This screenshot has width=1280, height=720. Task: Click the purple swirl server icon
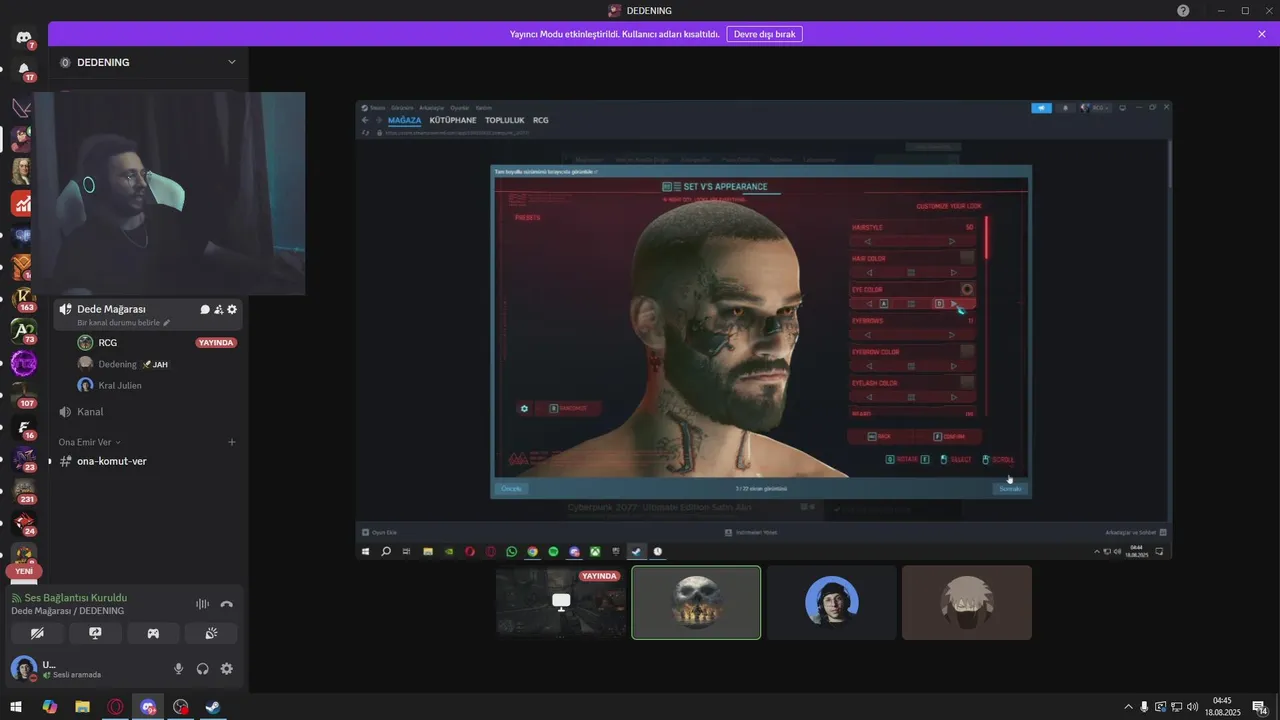(x=23, y=363)
